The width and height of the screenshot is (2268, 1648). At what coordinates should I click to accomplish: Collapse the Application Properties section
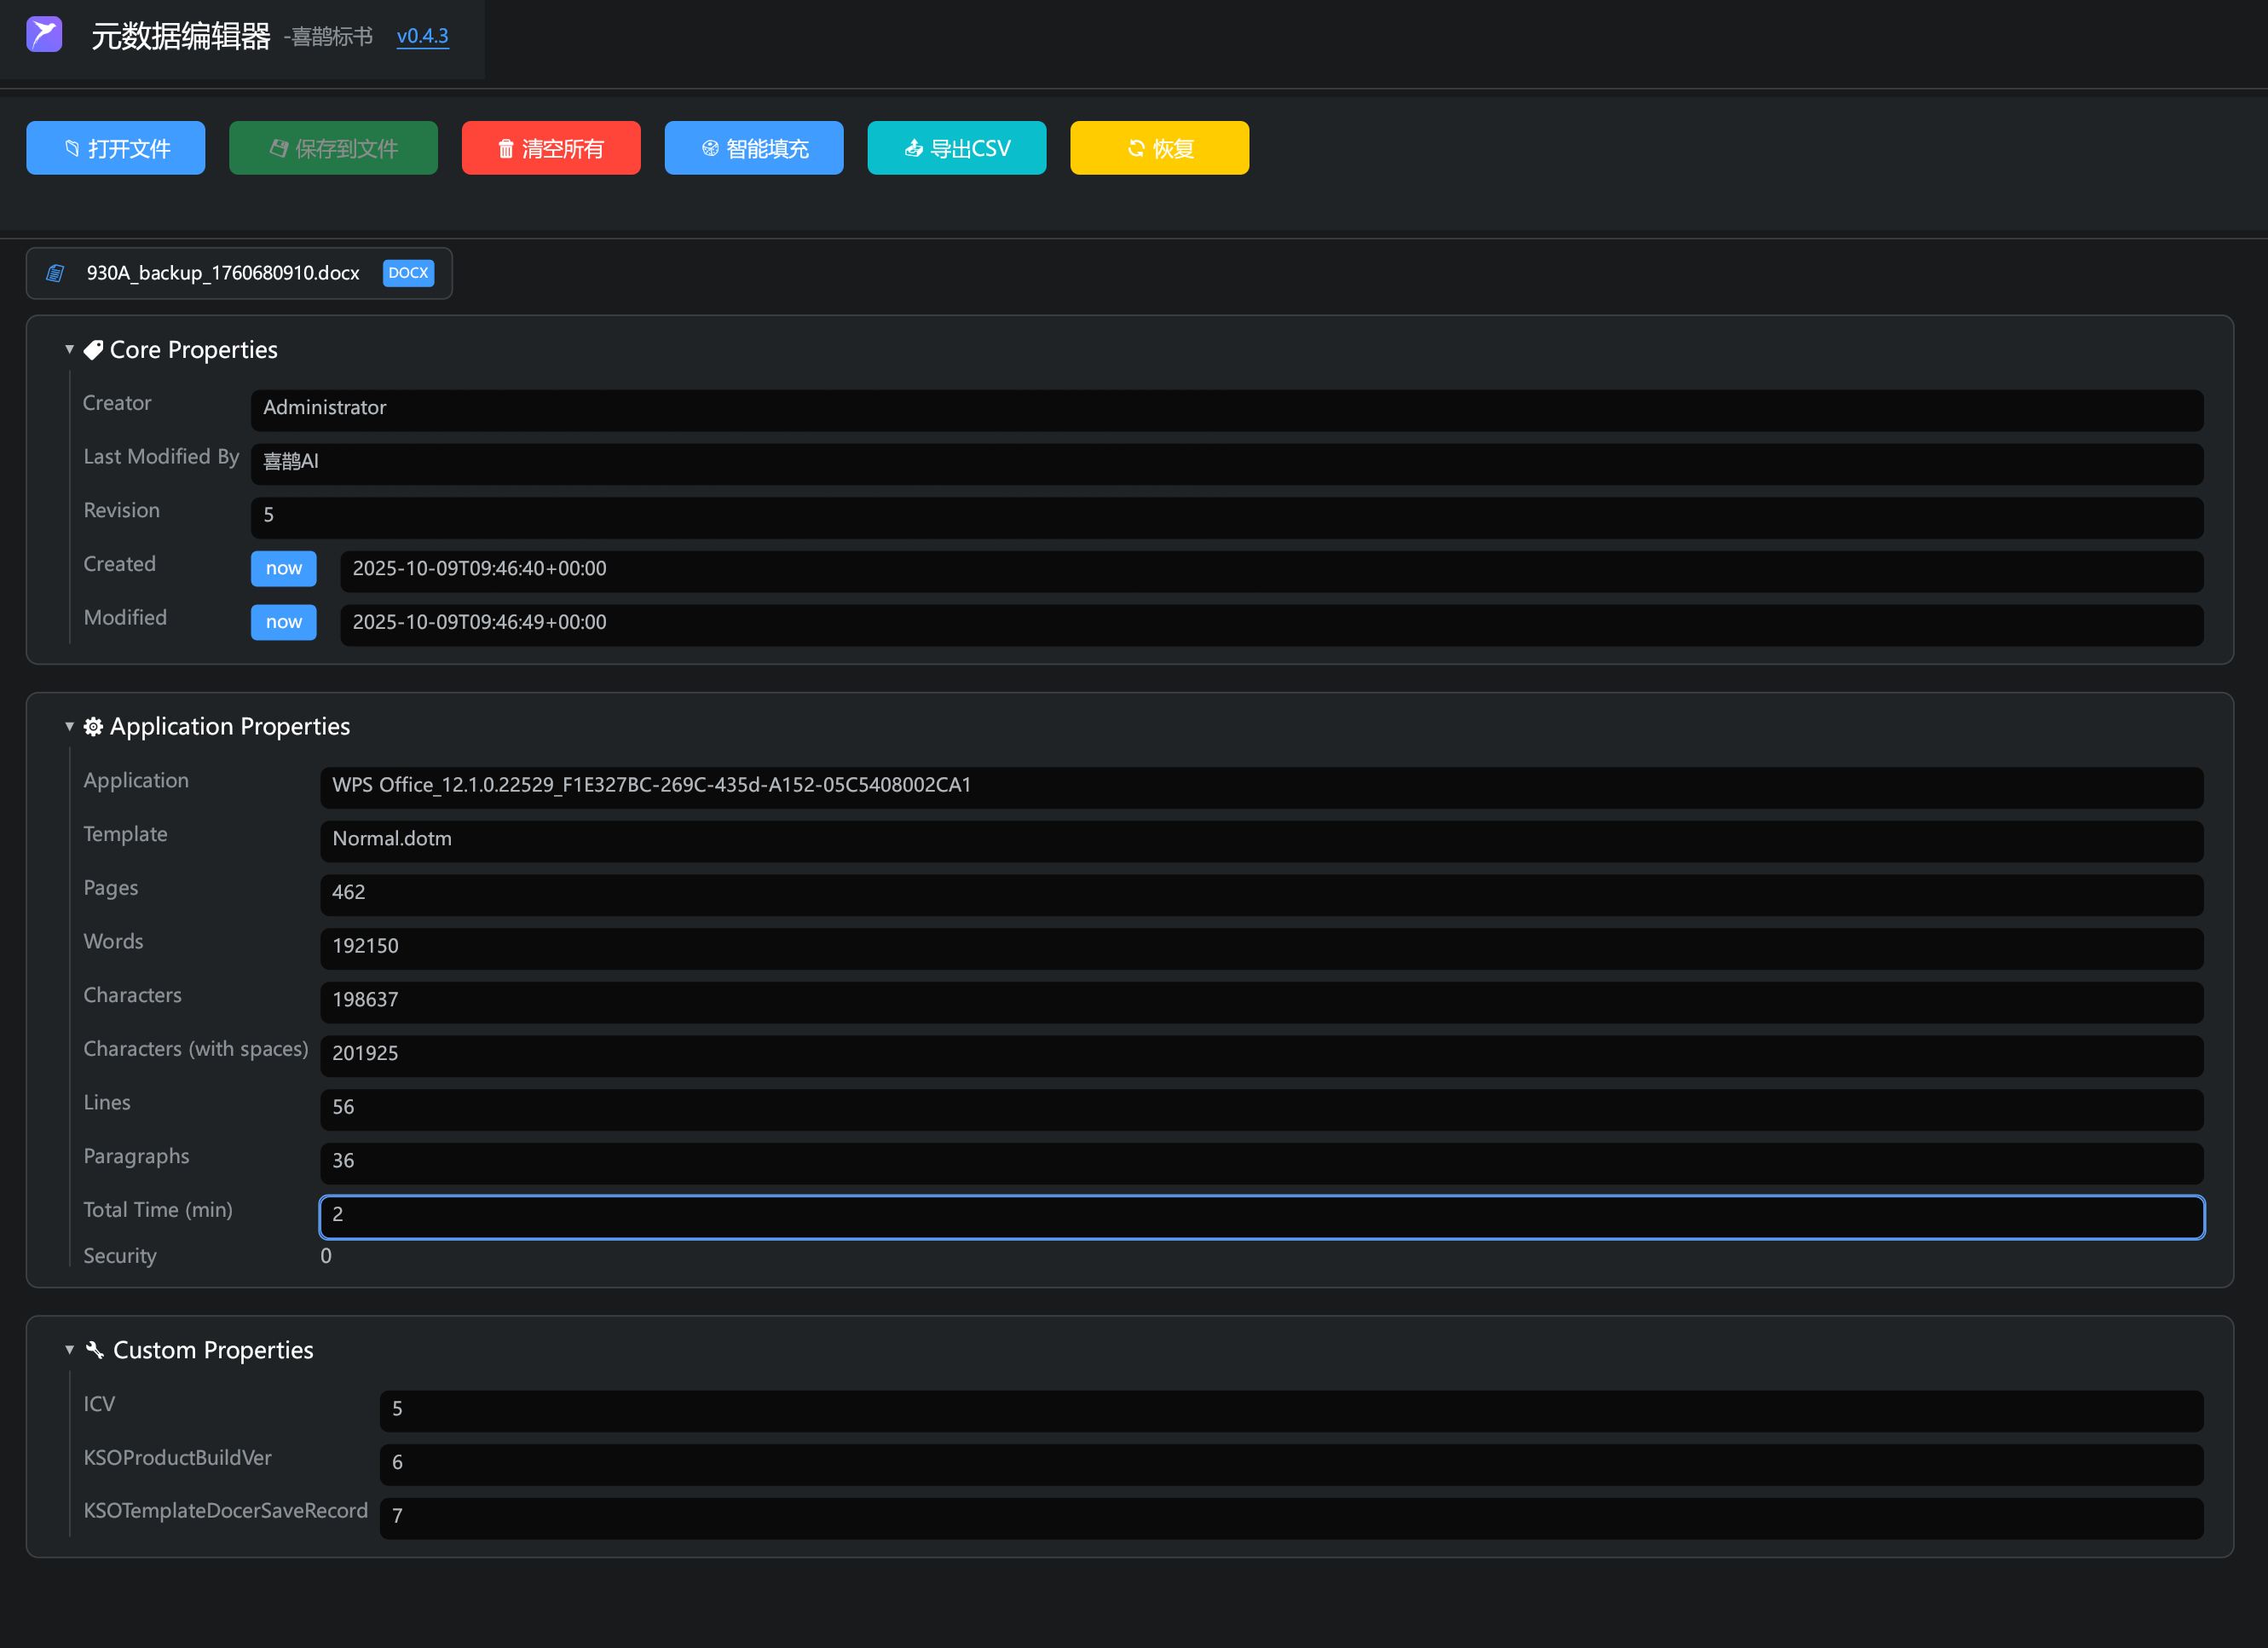tap(69, 727)
